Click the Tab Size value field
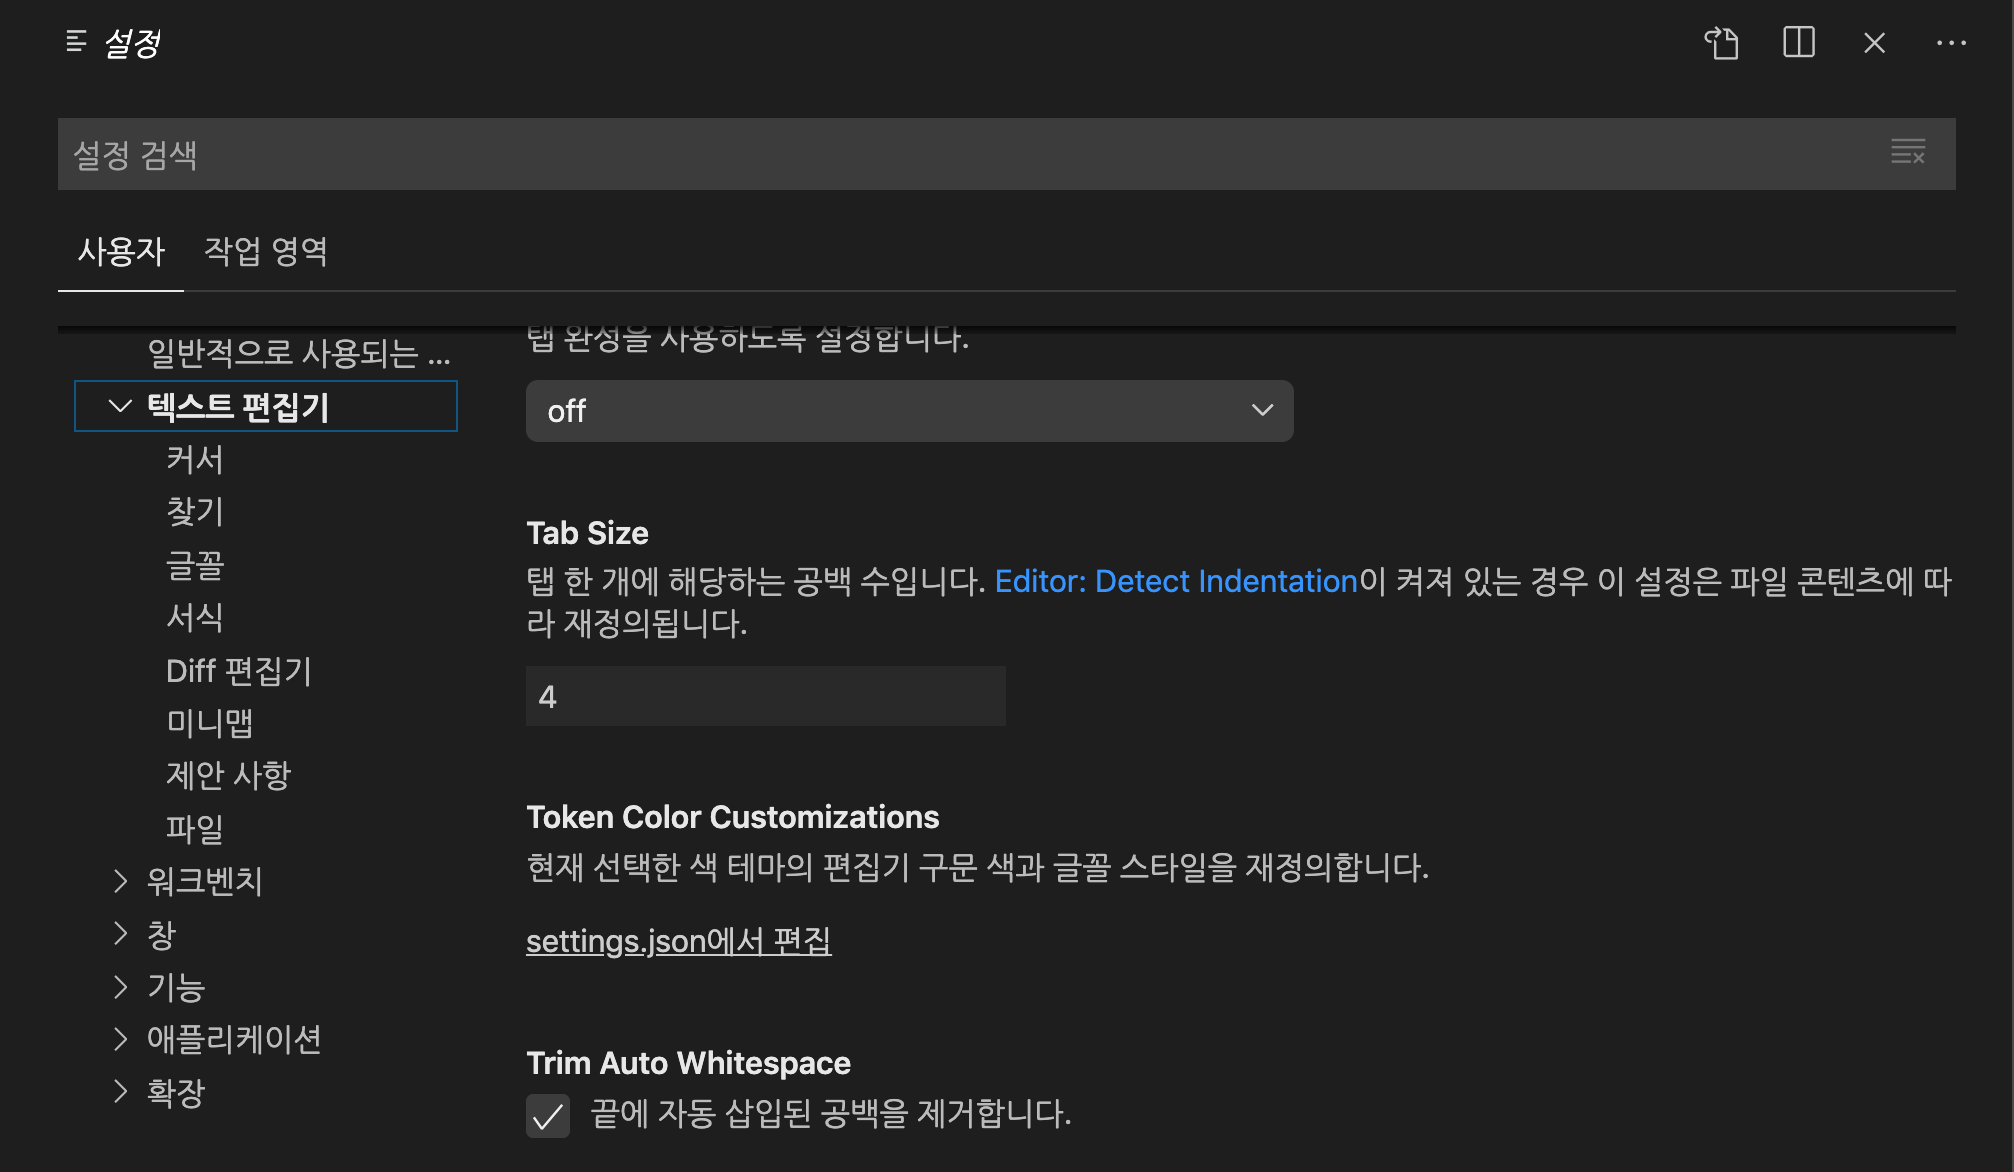Screen dimensions: 2014x1172 [765, 696]
